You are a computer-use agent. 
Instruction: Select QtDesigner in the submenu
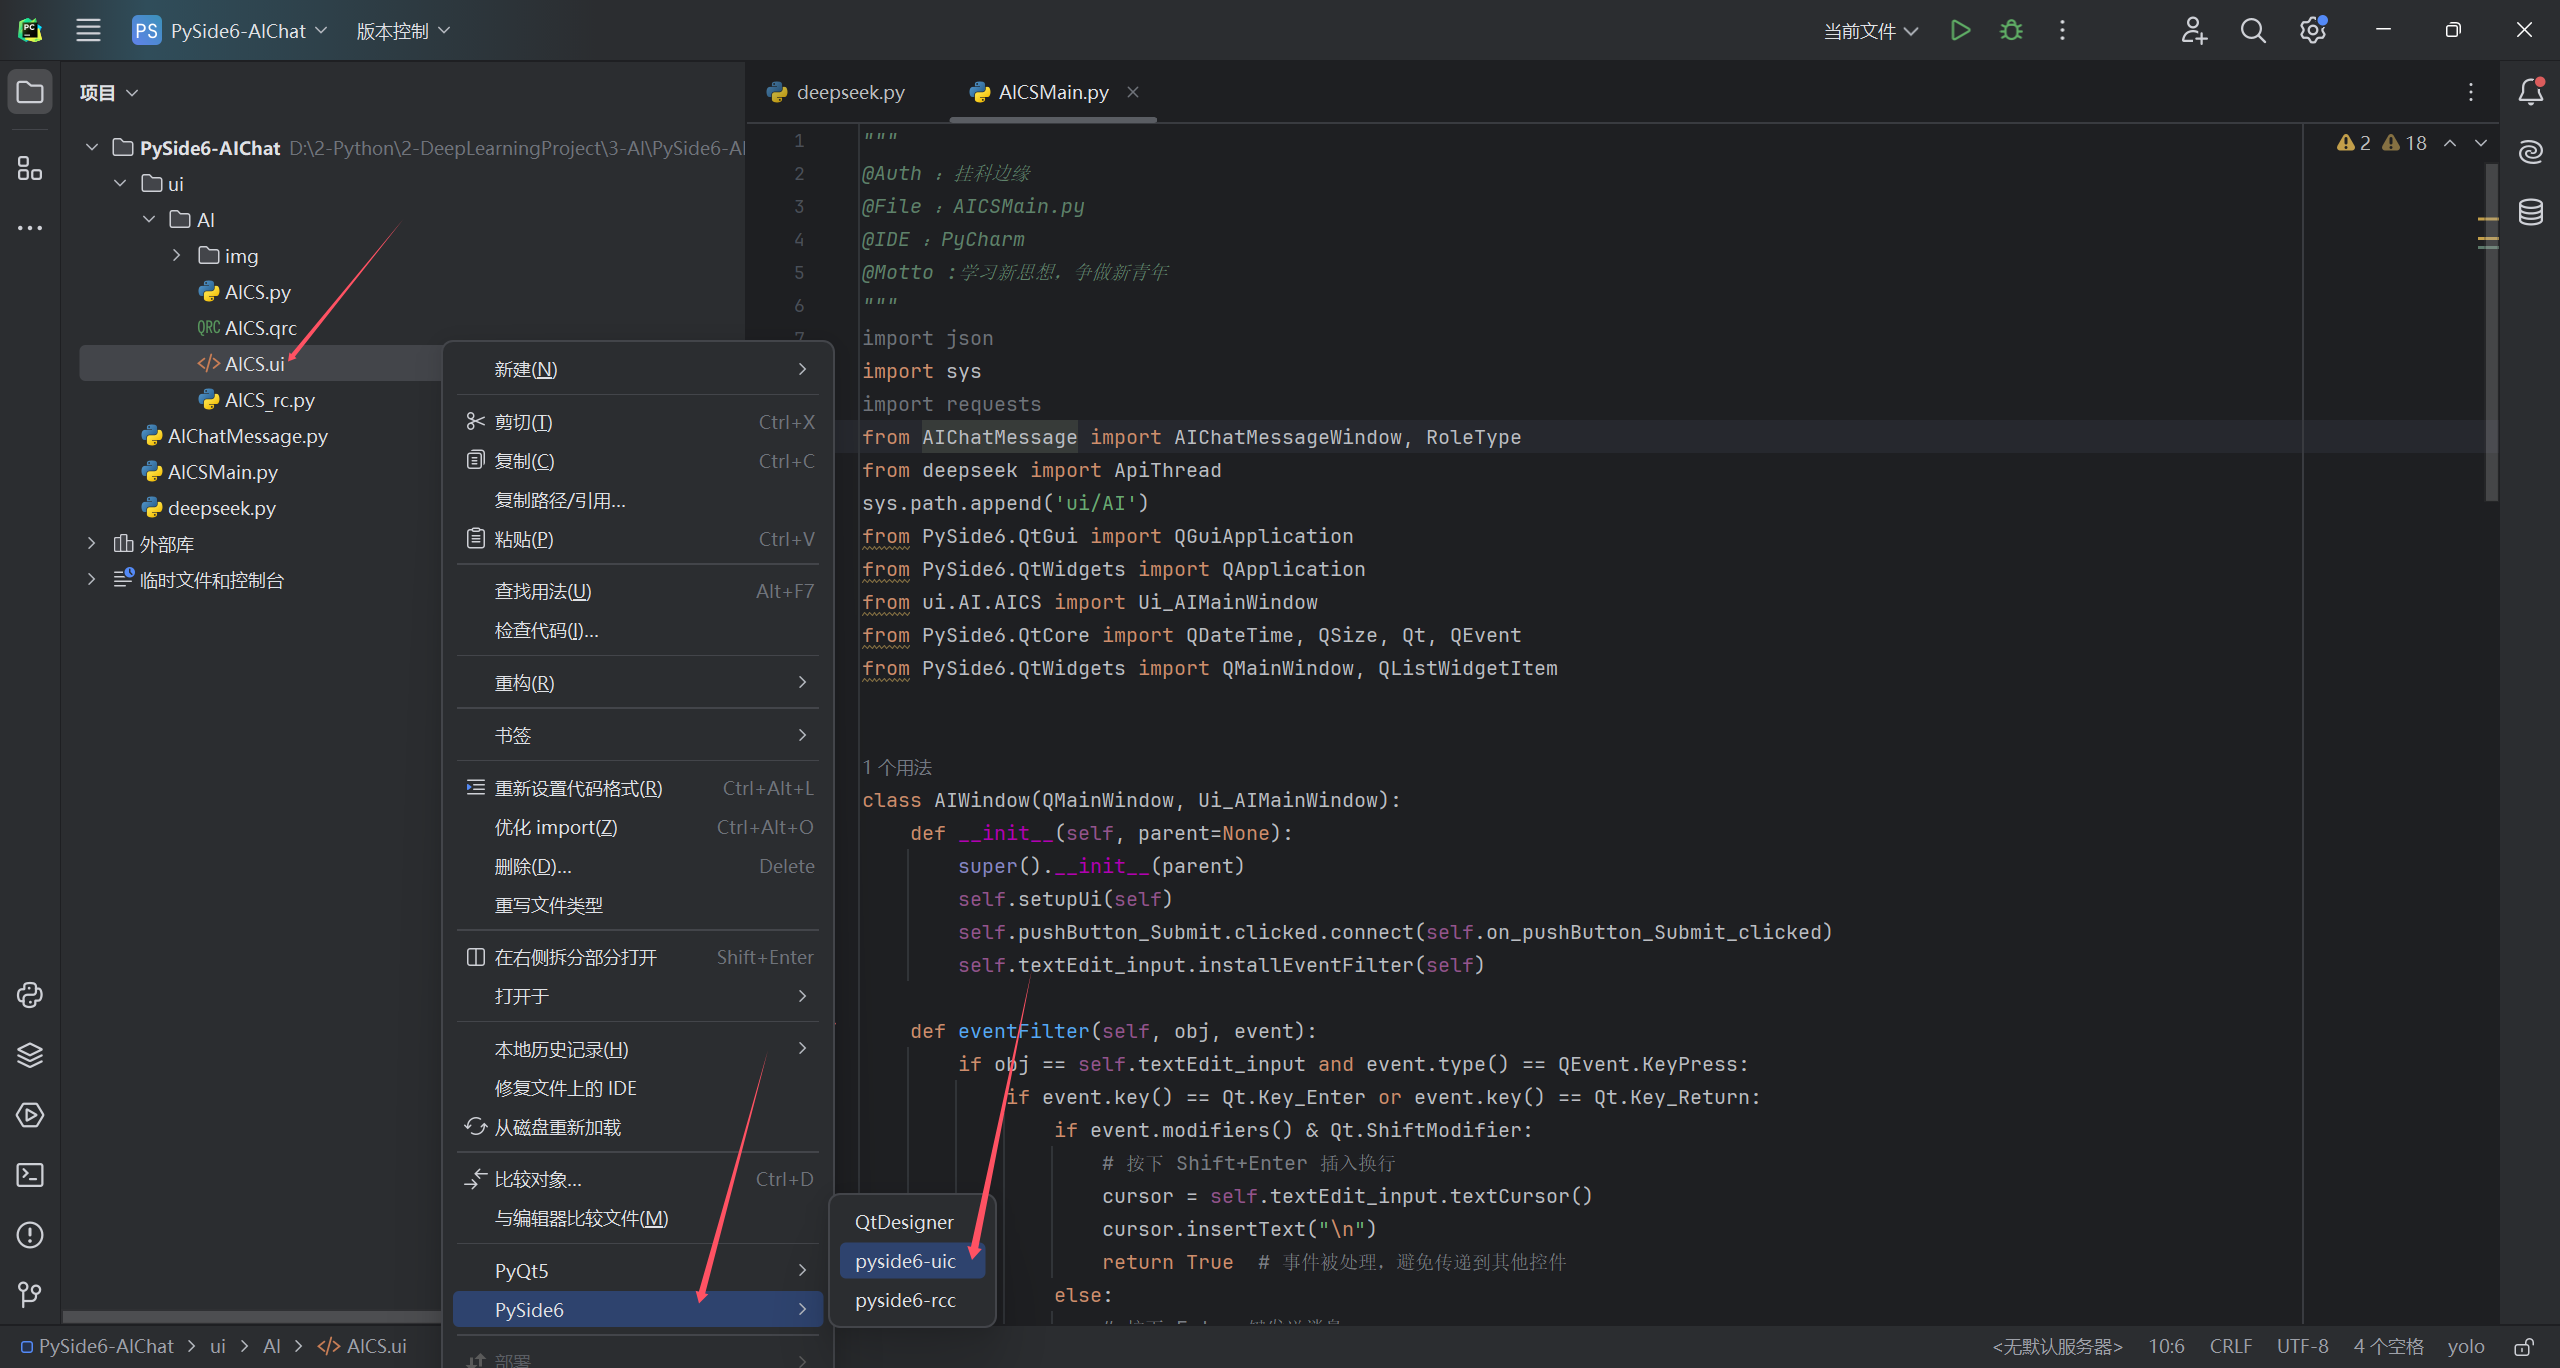click(912, 1222)
